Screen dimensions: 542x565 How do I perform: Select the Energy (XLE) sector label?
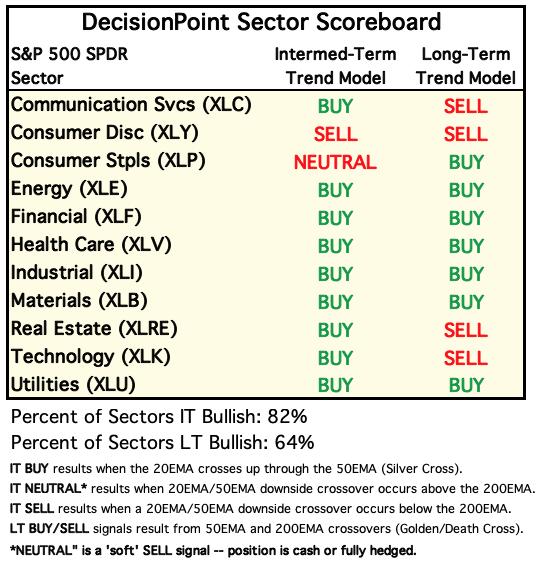[69, 189]
